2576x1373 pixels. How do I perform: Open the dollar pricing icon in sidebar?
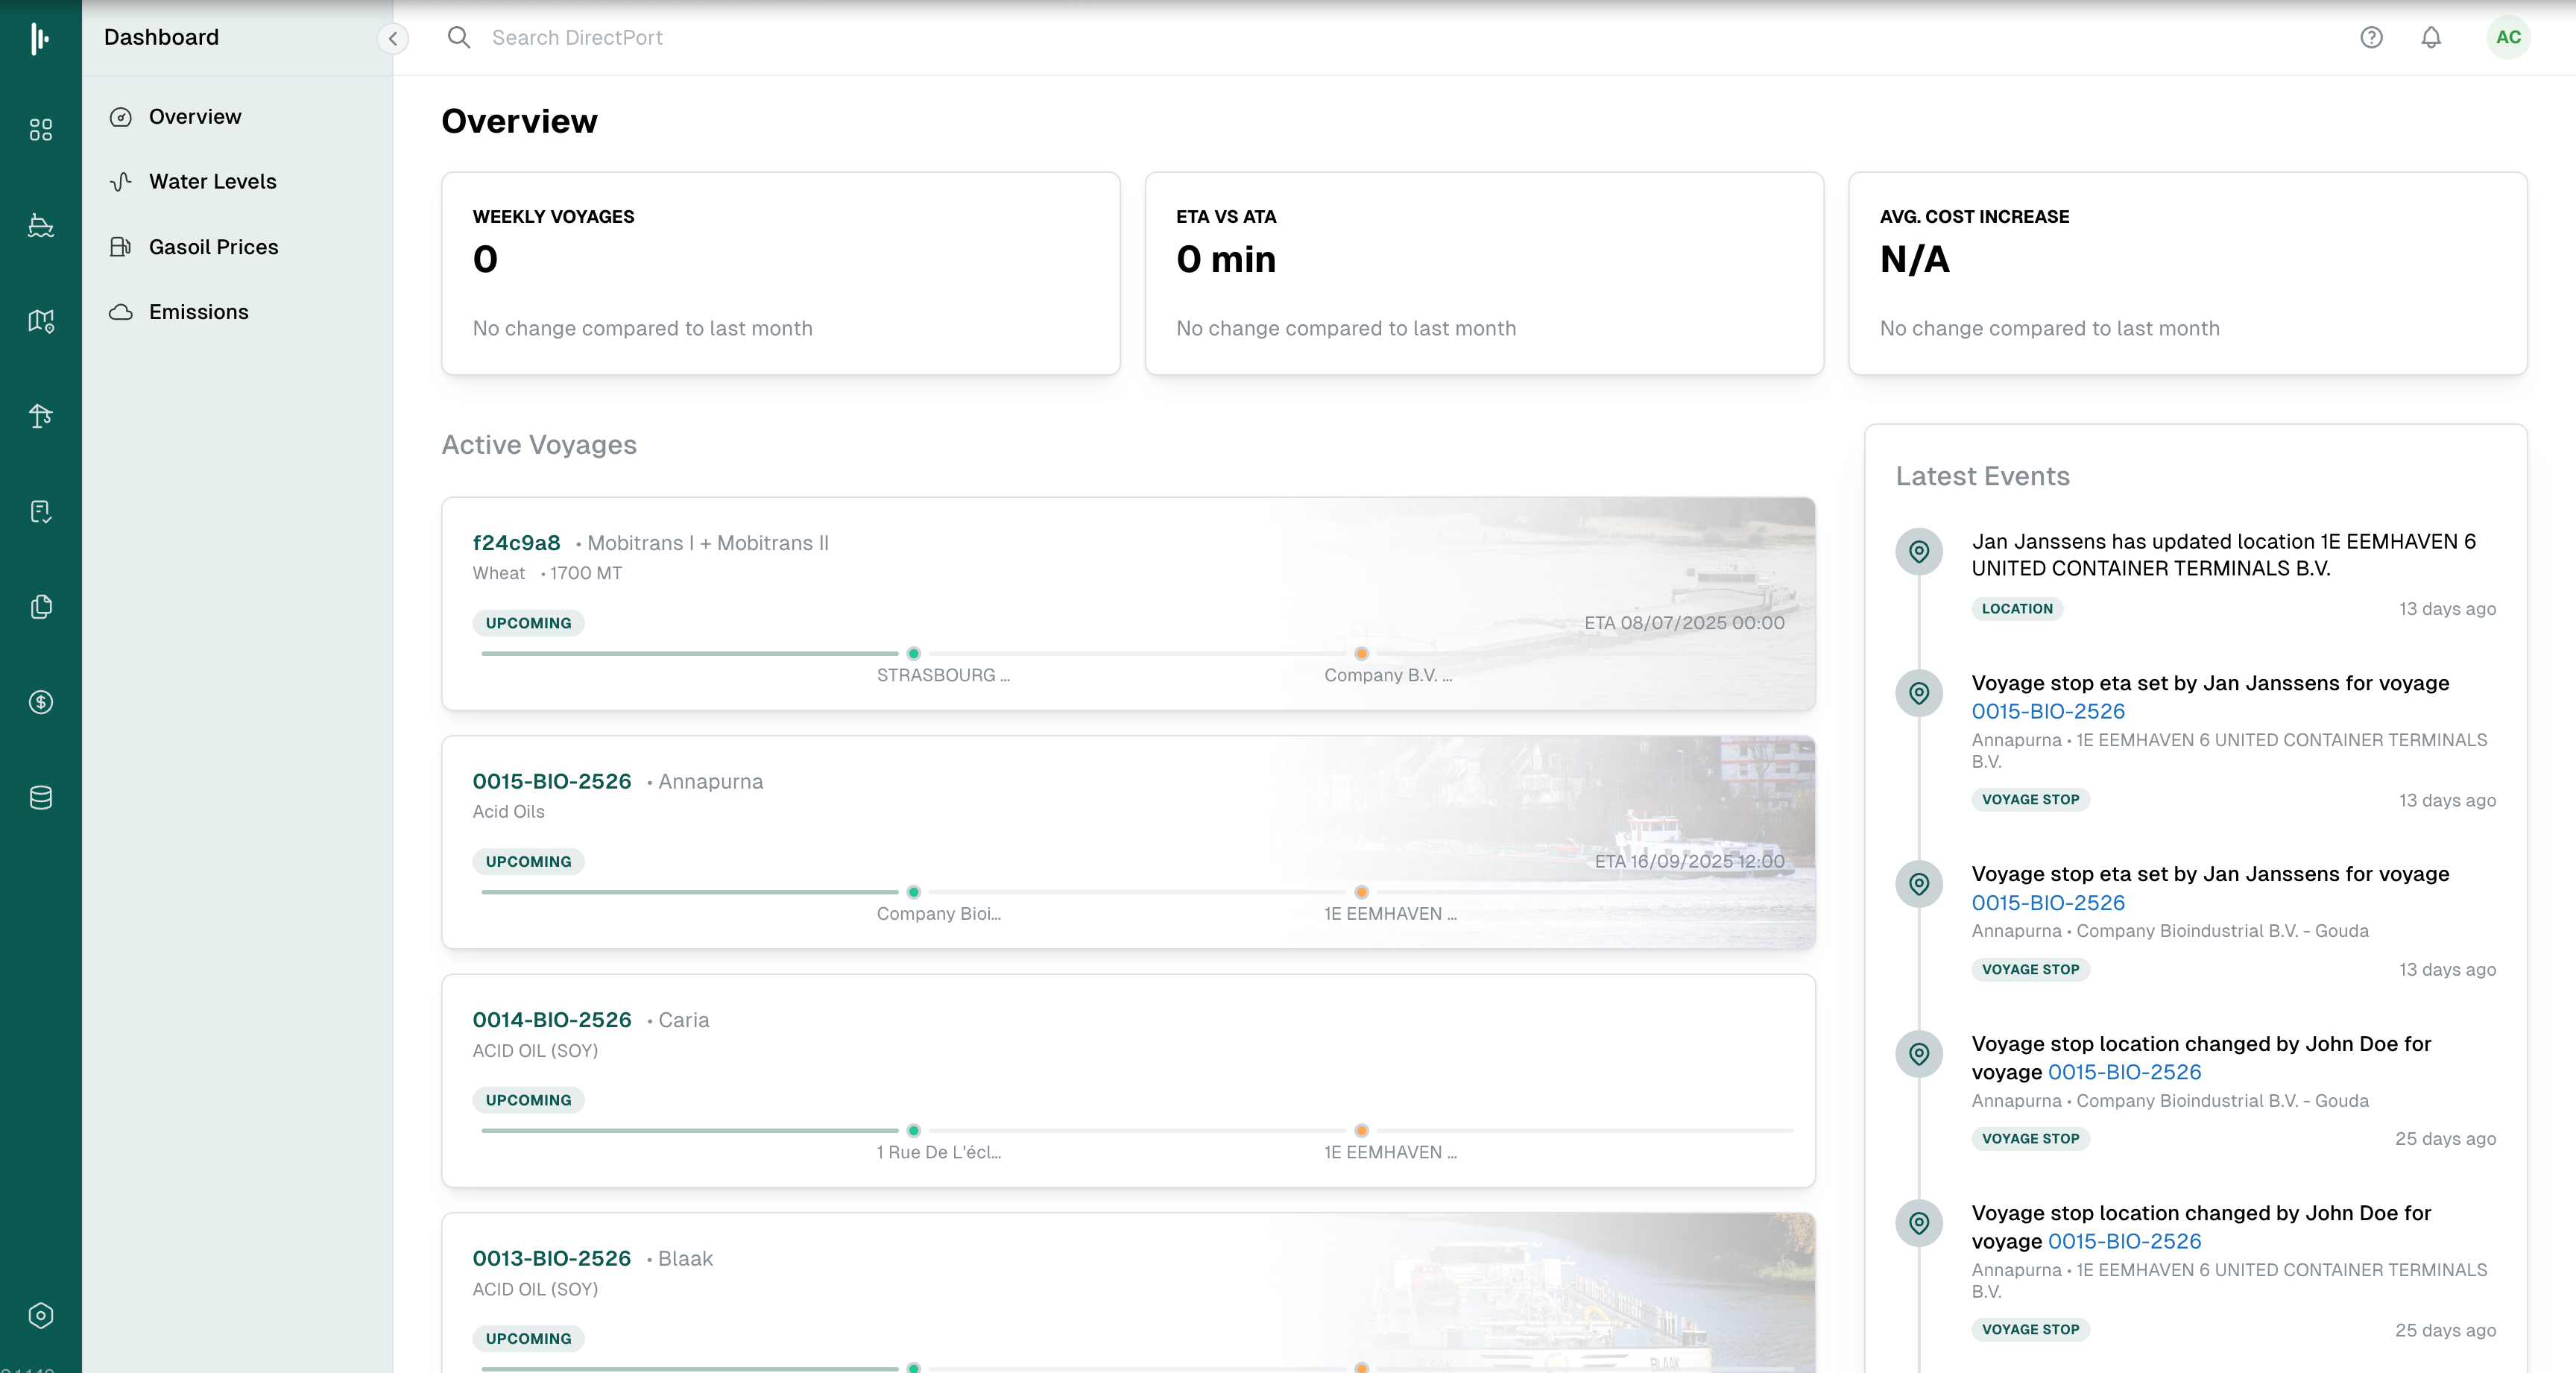tap(40, 701)
